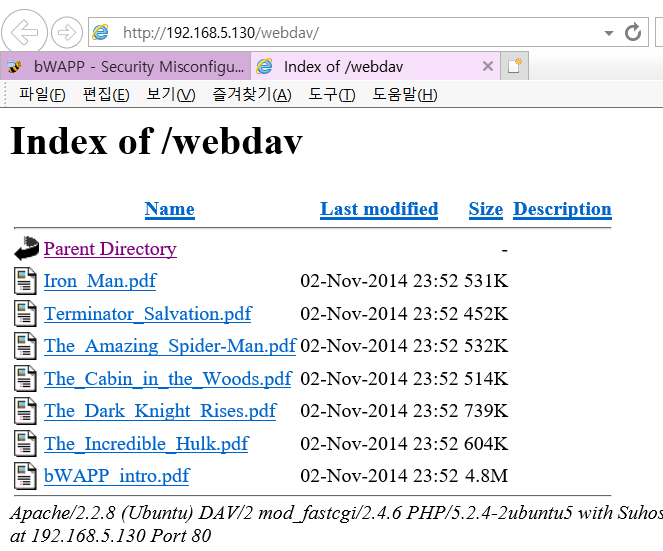Sort by the Description column header
This screenshot has height=551, width=663.
pyautogui.click(x=562, y=209)
